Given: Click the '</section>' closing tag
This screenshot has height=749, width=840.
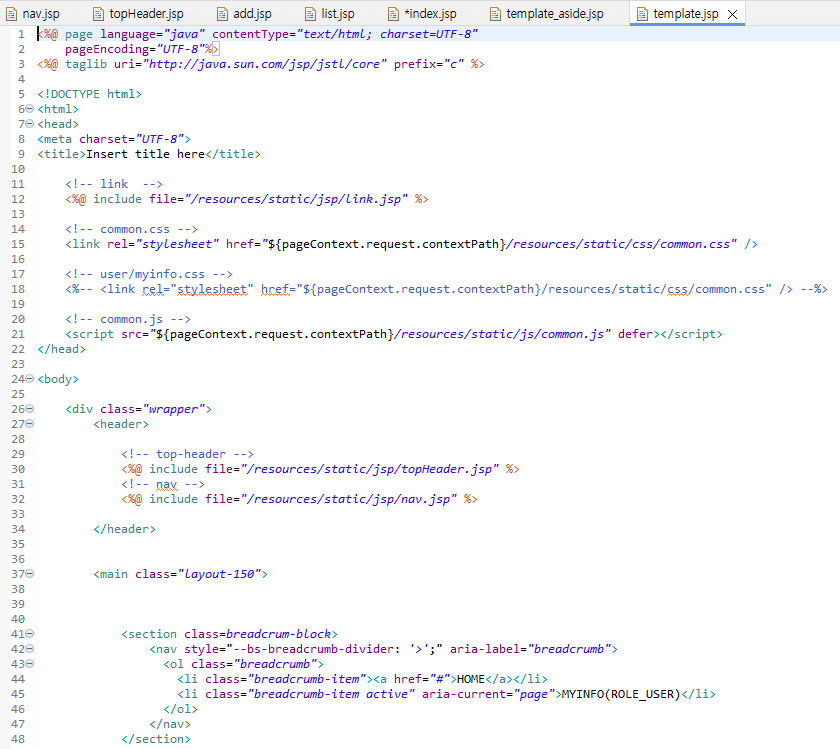Looking at the screenshot, I should click(x=156, y=739).
